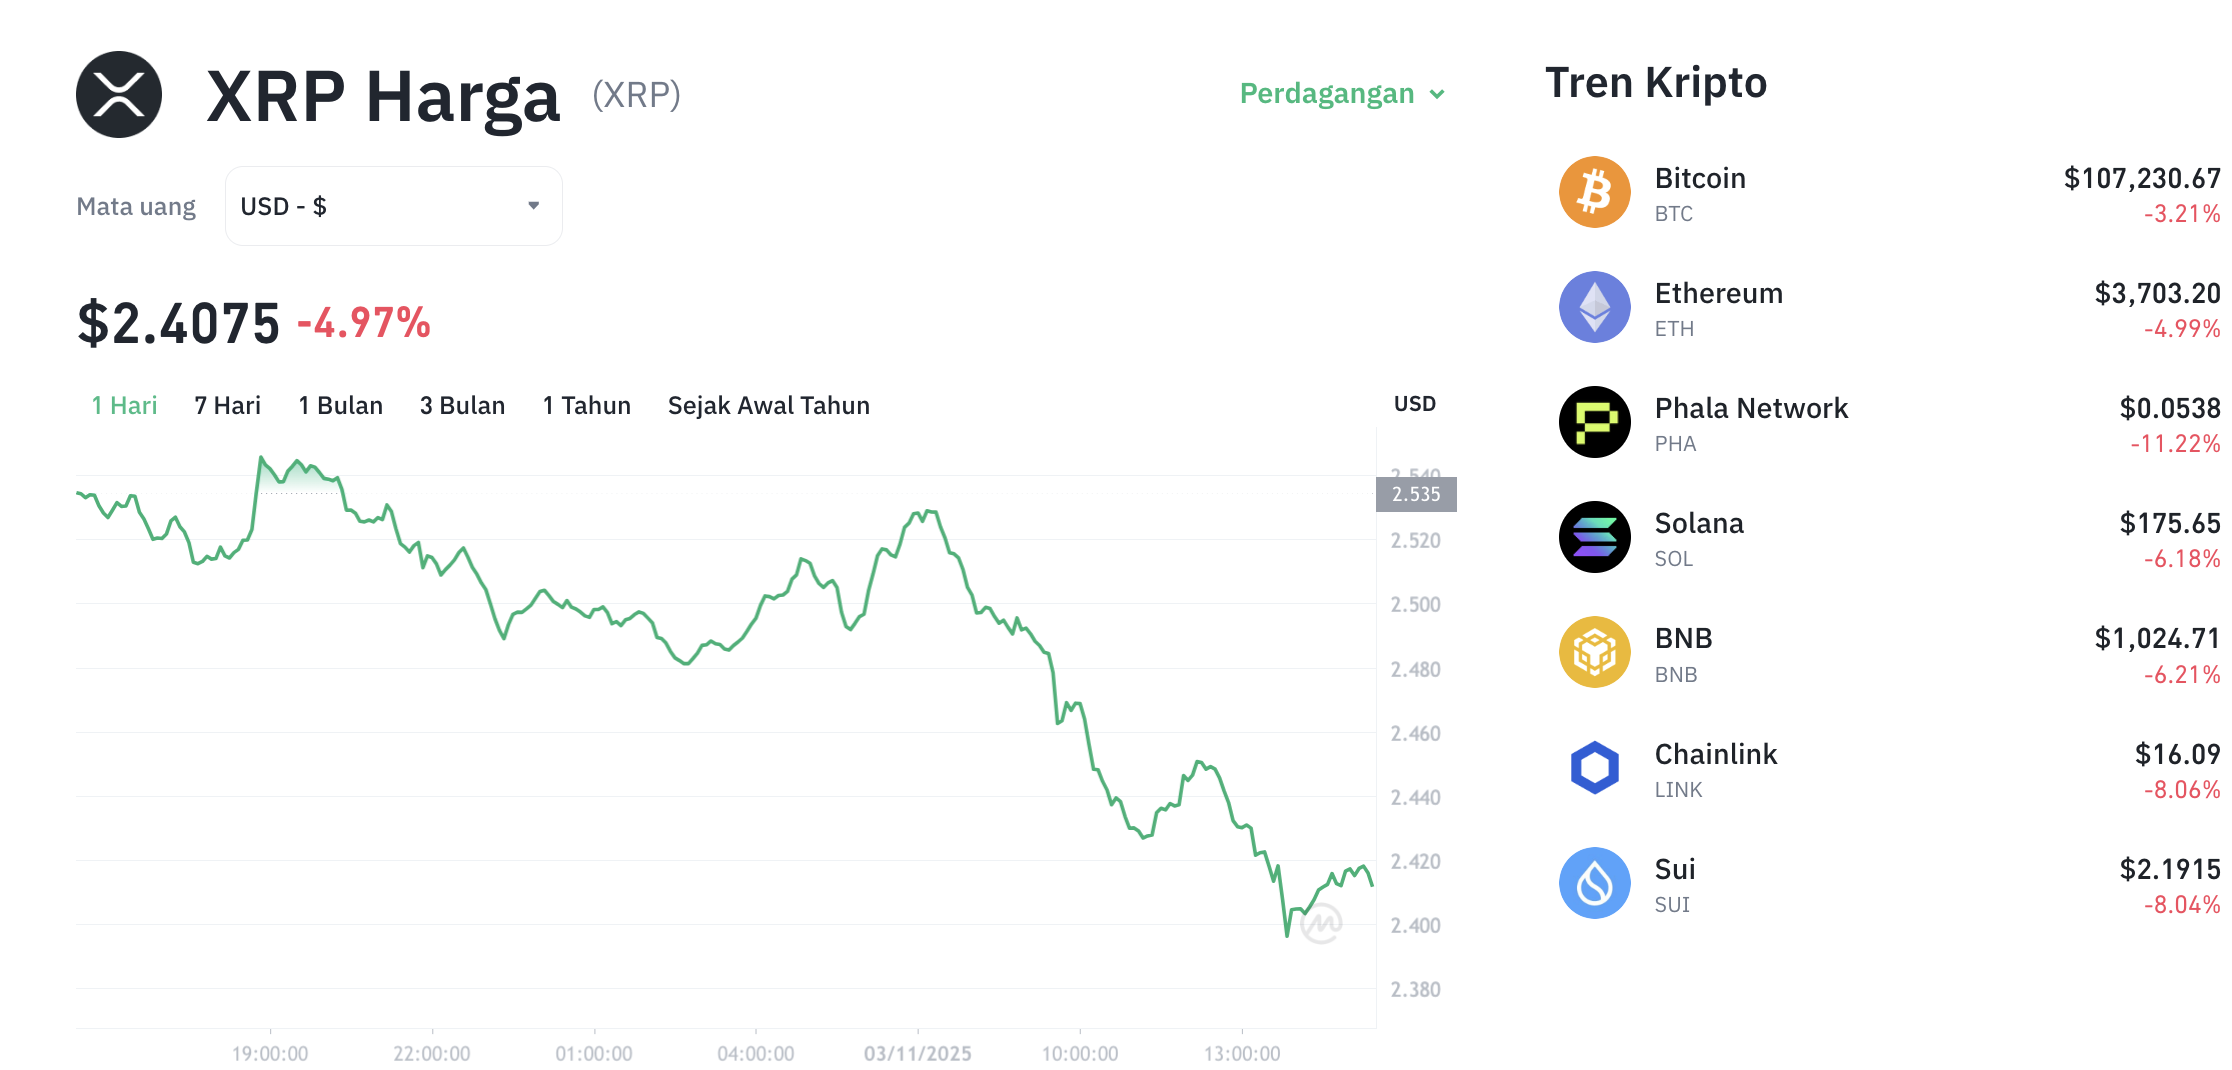The image size is (2232, 1070).
Task: Select the Phala Network icon
Action: coord(1593,422)
